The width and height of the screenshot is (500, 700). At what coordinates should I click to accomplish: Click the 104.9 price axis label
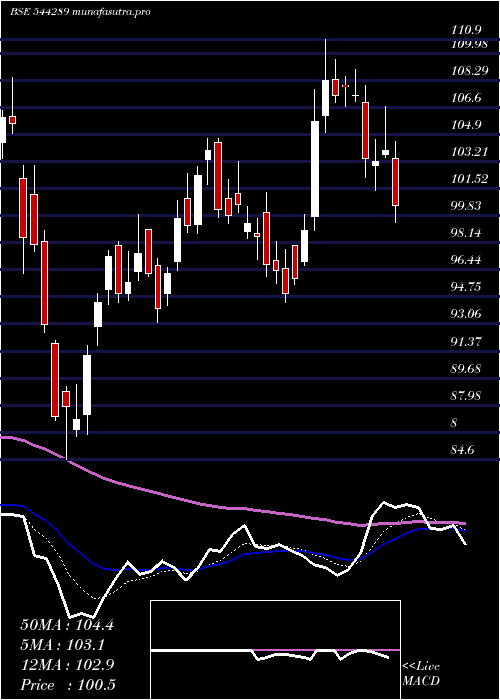pyautogui.click(x=466, y=125)
